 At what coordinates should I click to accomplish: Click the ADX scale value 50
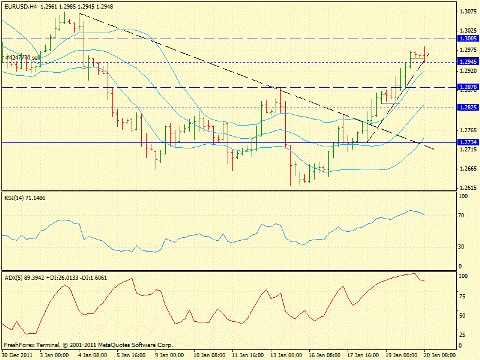462,315
